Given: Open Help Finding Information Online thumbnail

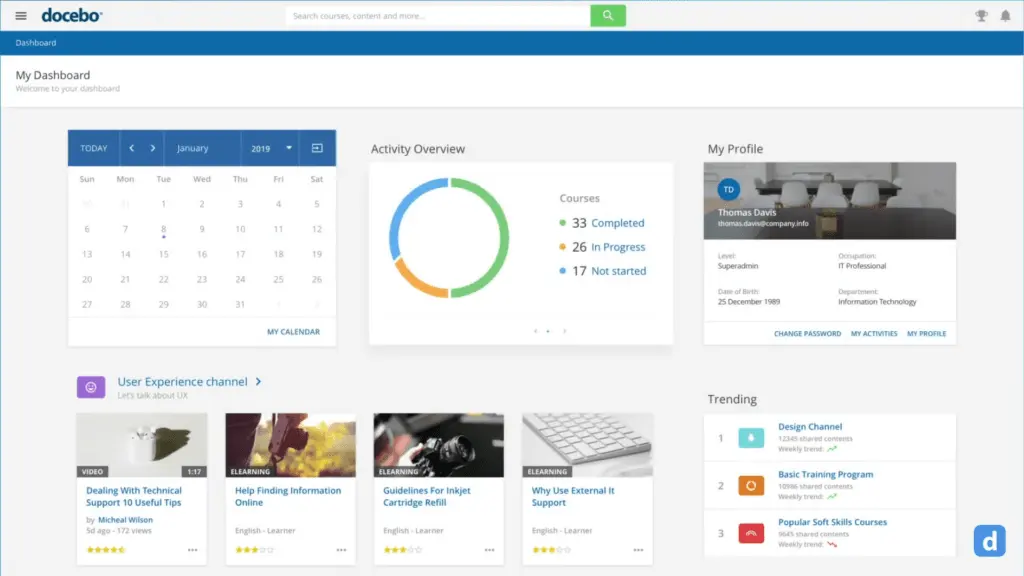Looking at the screenshot, I should coord(291,445).
